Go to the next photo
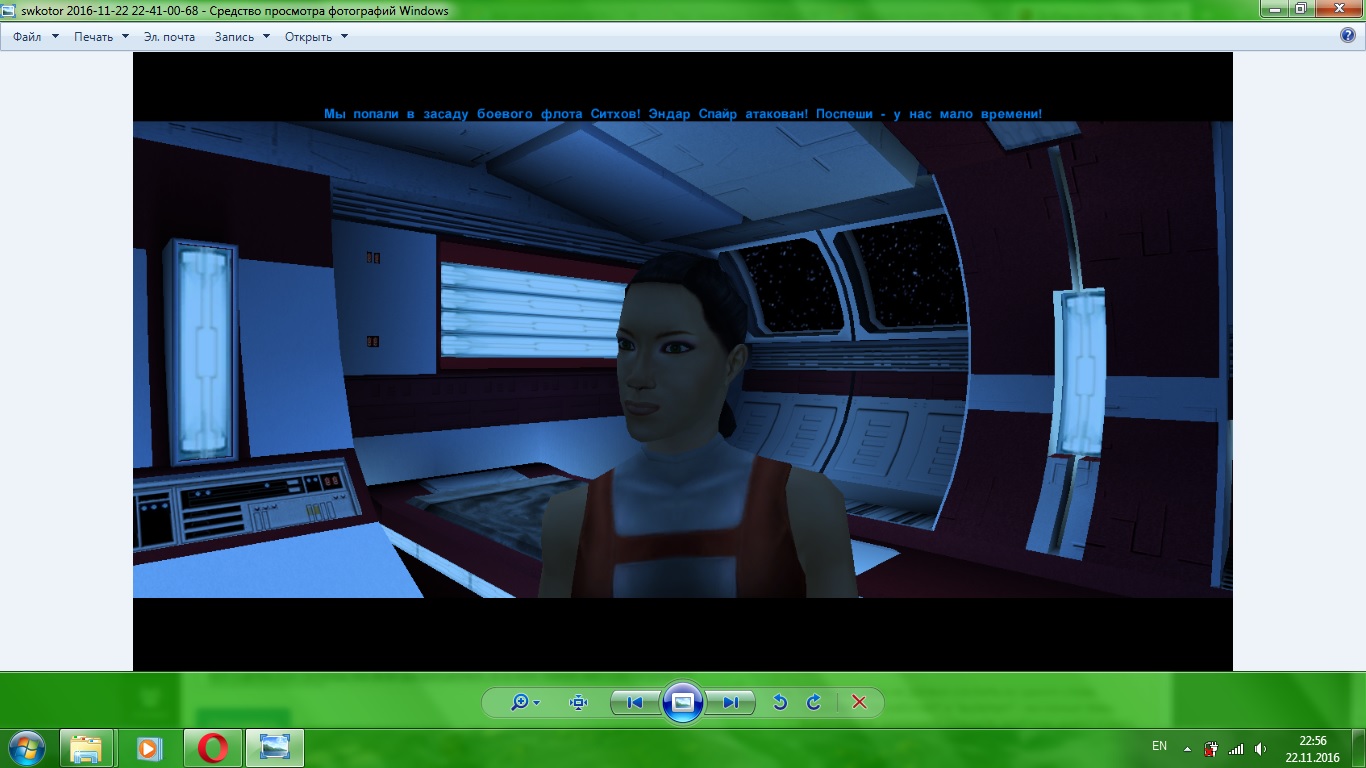1366x768 pixels. (x=730, y=702)
